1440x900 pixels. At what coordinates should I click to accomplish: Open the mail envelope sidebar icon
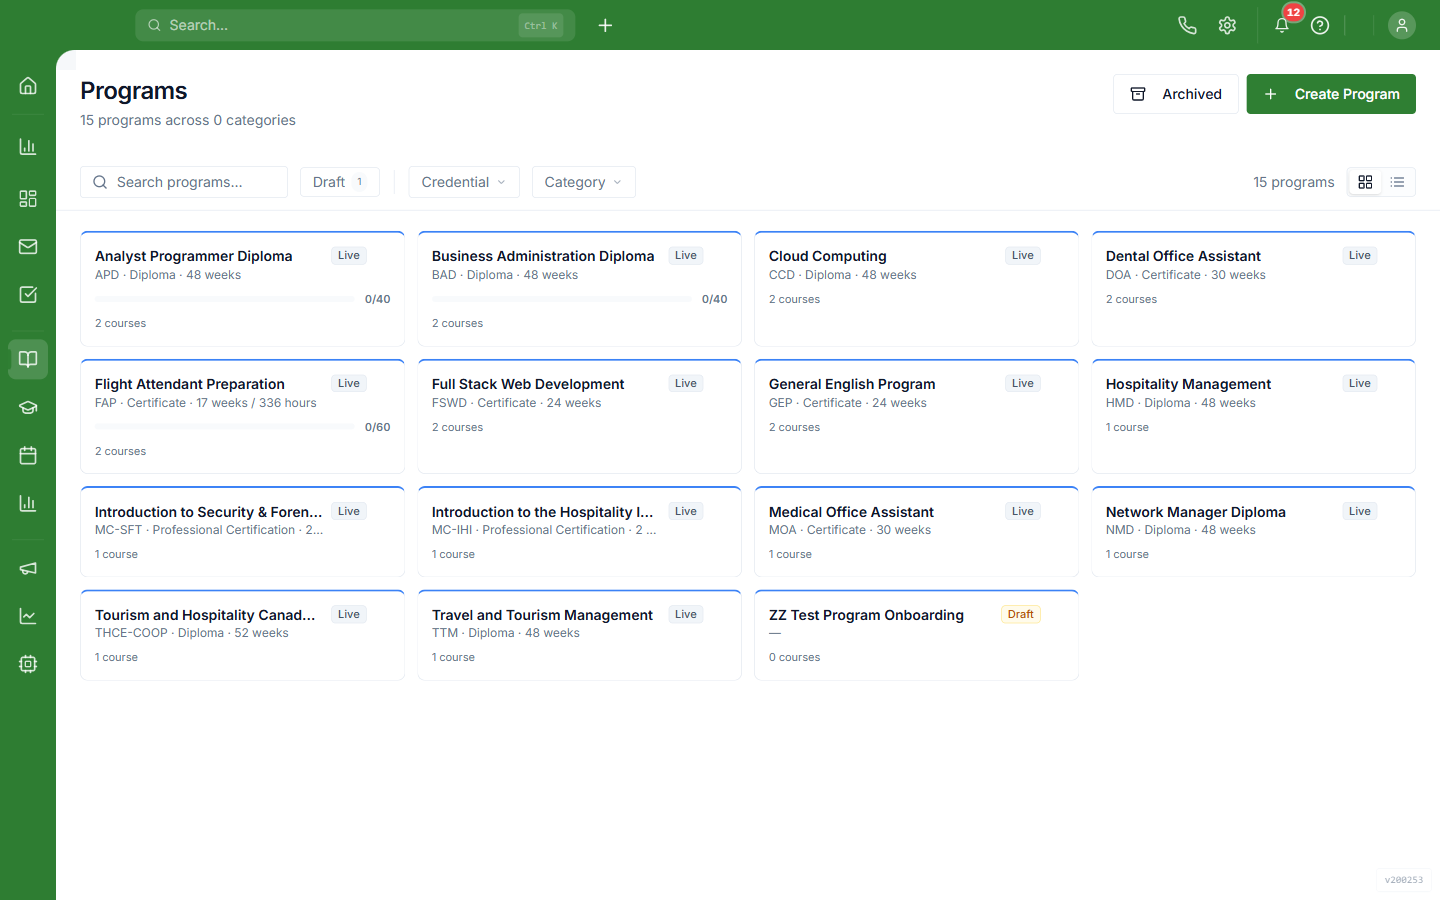28,247
